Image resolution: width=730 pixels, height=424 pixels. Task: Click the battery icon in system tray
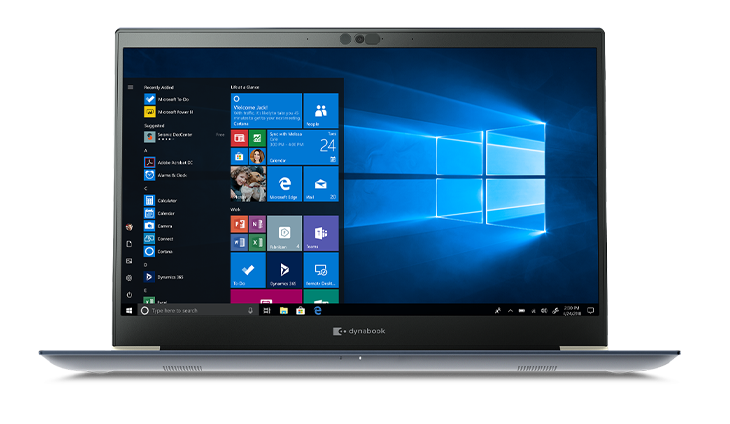click(x=522, y=310)
